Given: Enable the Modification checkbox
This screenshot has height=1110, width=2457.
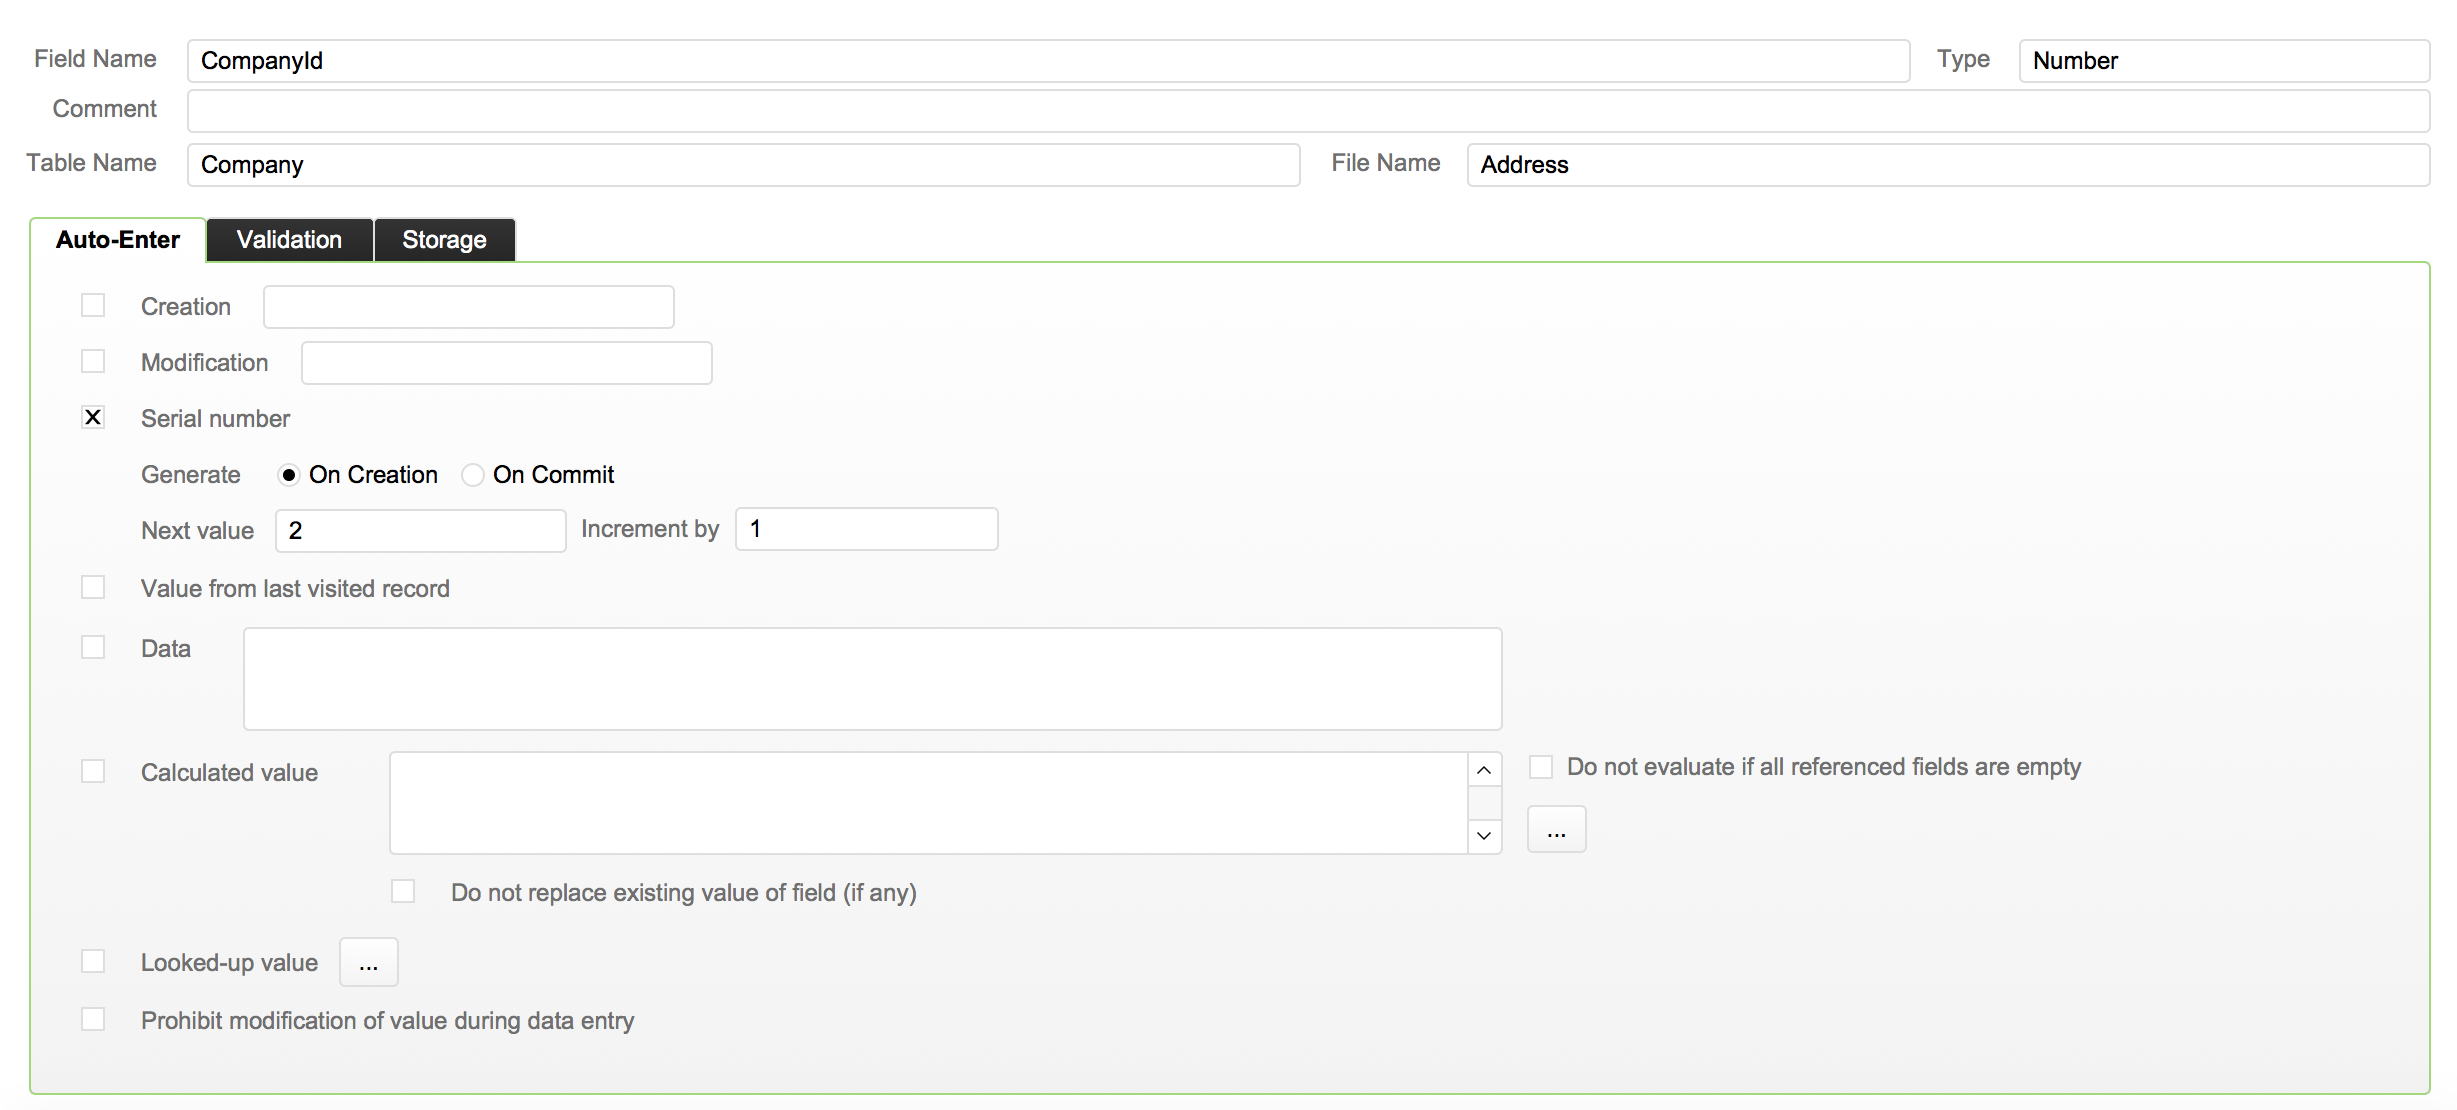Looking at the screenshot, I should pyautogui.click(x=93, y=362).
